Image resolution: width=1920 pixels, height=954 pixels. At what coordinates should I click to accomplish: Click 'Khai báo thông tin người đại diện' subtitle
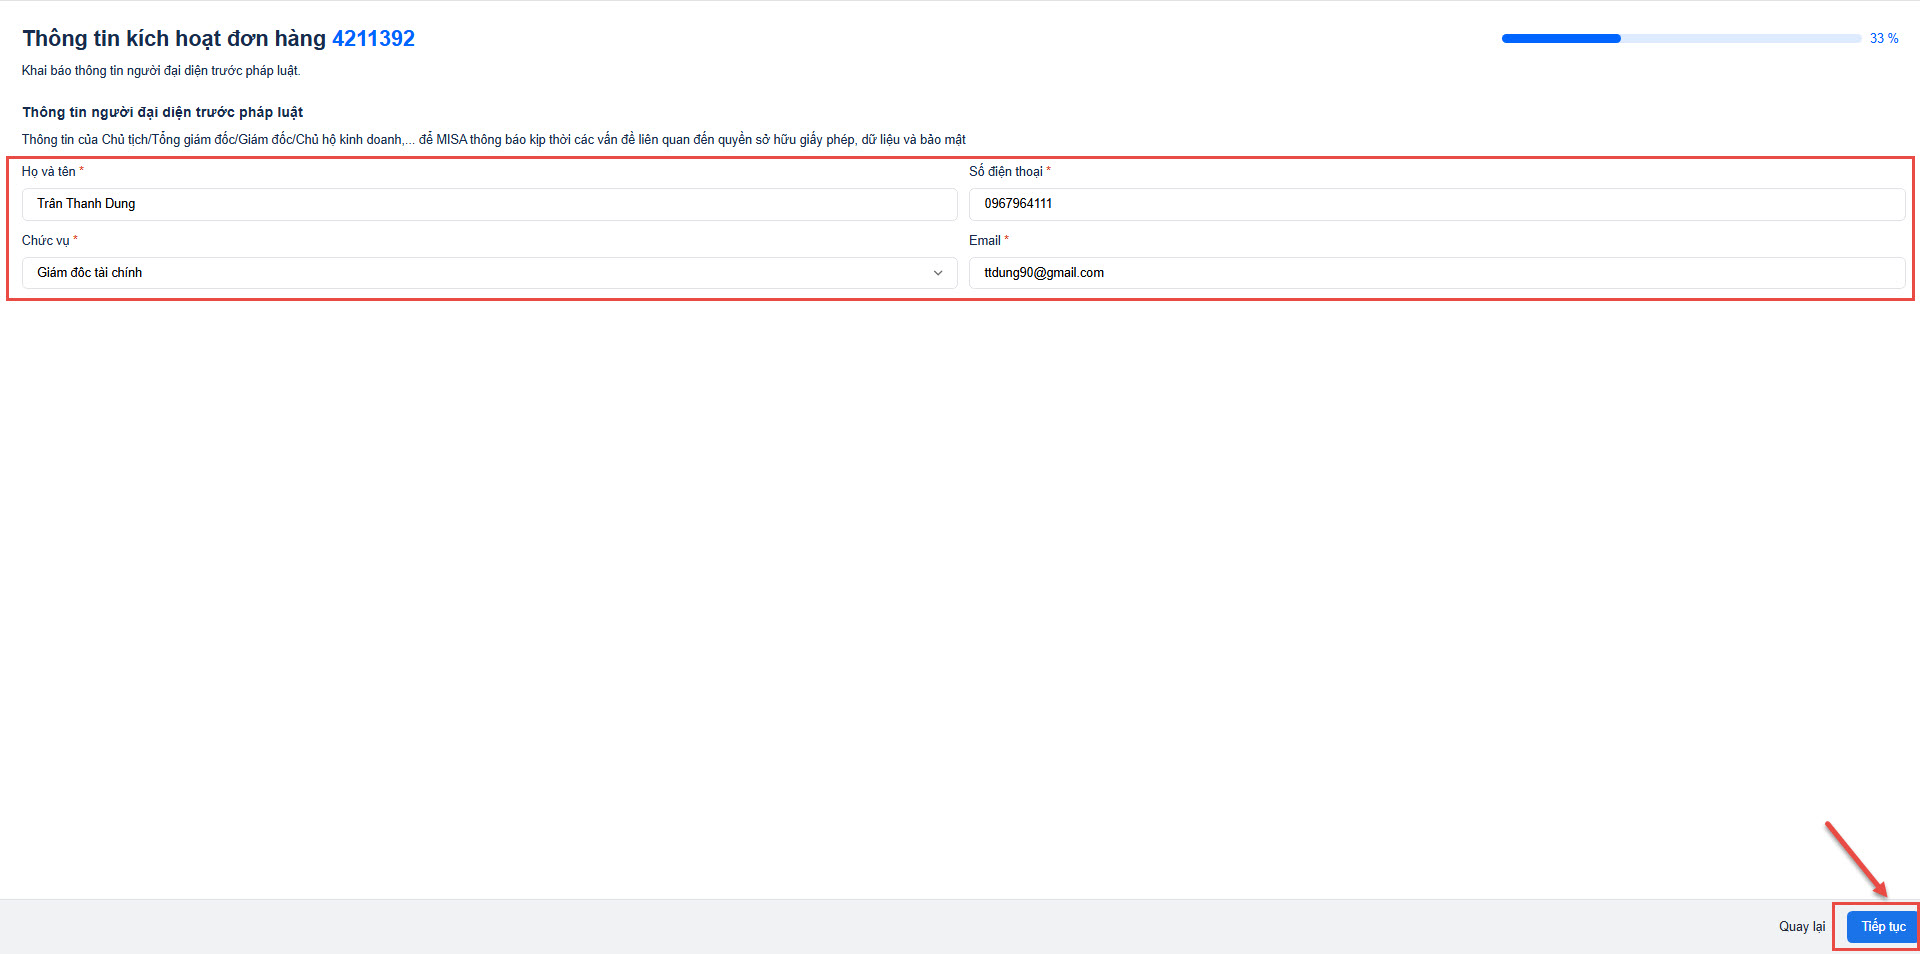161,71
